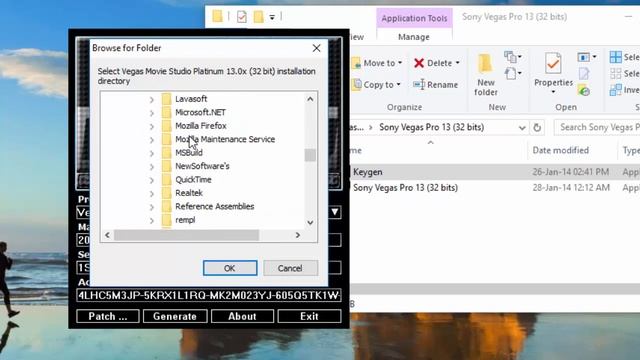
Task: Click Generate in the keygen window
Action: [175, 316]
